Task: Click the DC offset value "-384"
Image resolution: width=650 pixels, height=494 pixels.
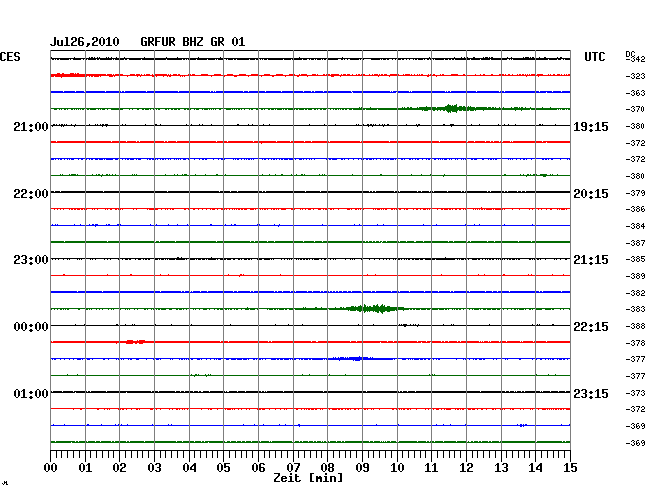Action: (635, 226)
